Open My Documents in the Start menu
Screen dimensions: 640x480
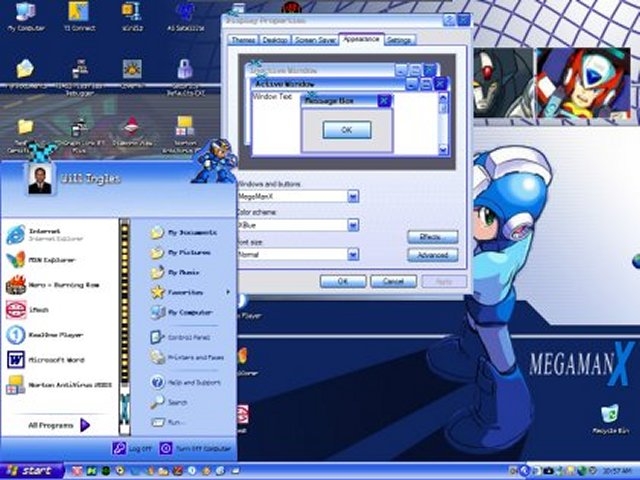[x=184, y=233]
